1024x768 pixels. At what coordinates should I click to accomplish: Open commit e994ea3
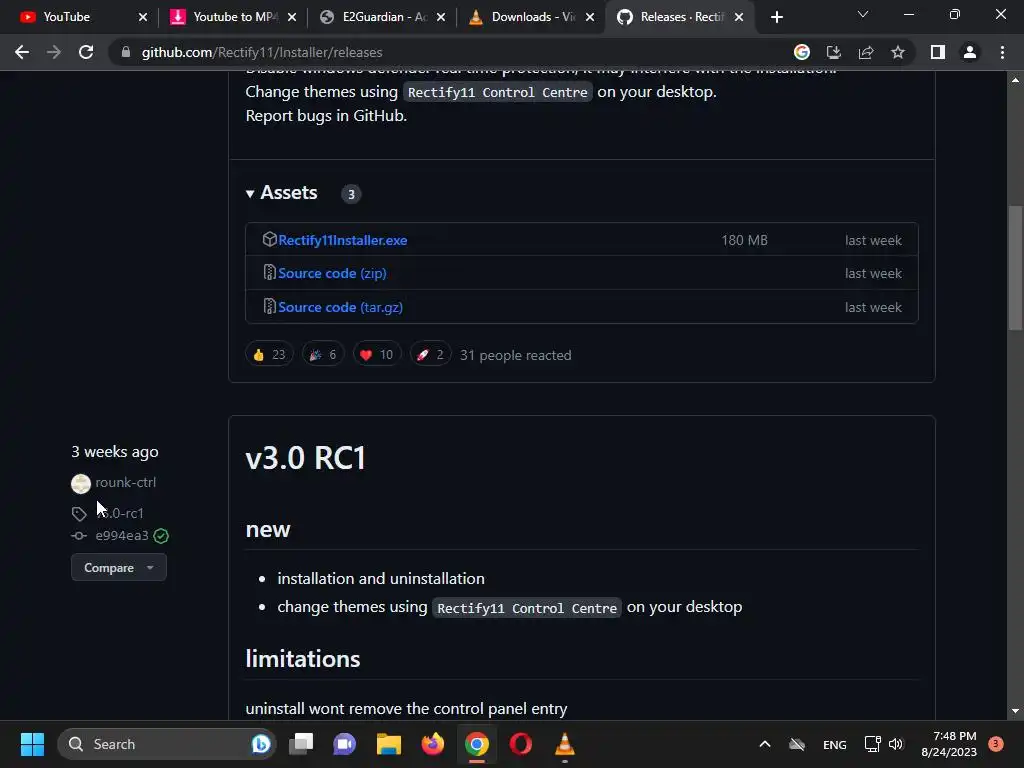point(121,536)
